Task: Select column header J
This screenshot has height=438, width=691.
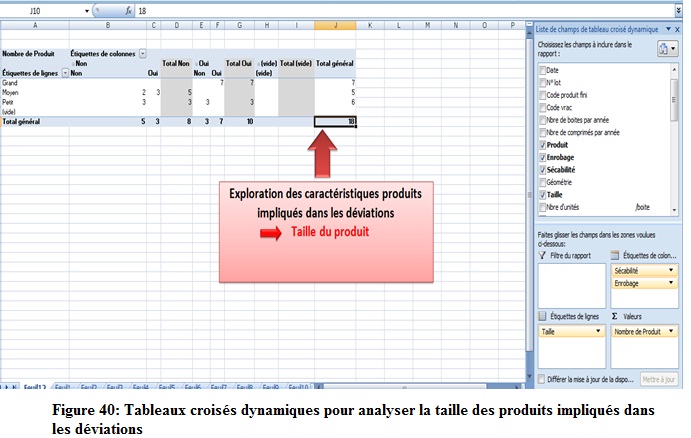Action: (x=335, y=26)
